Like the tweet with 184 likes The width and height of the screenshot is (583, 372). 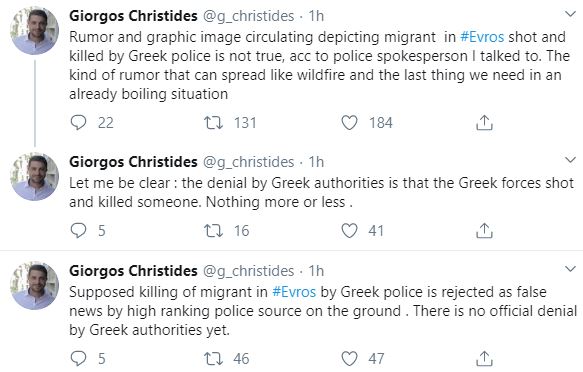pyautogui.click(x=350, y=123)
